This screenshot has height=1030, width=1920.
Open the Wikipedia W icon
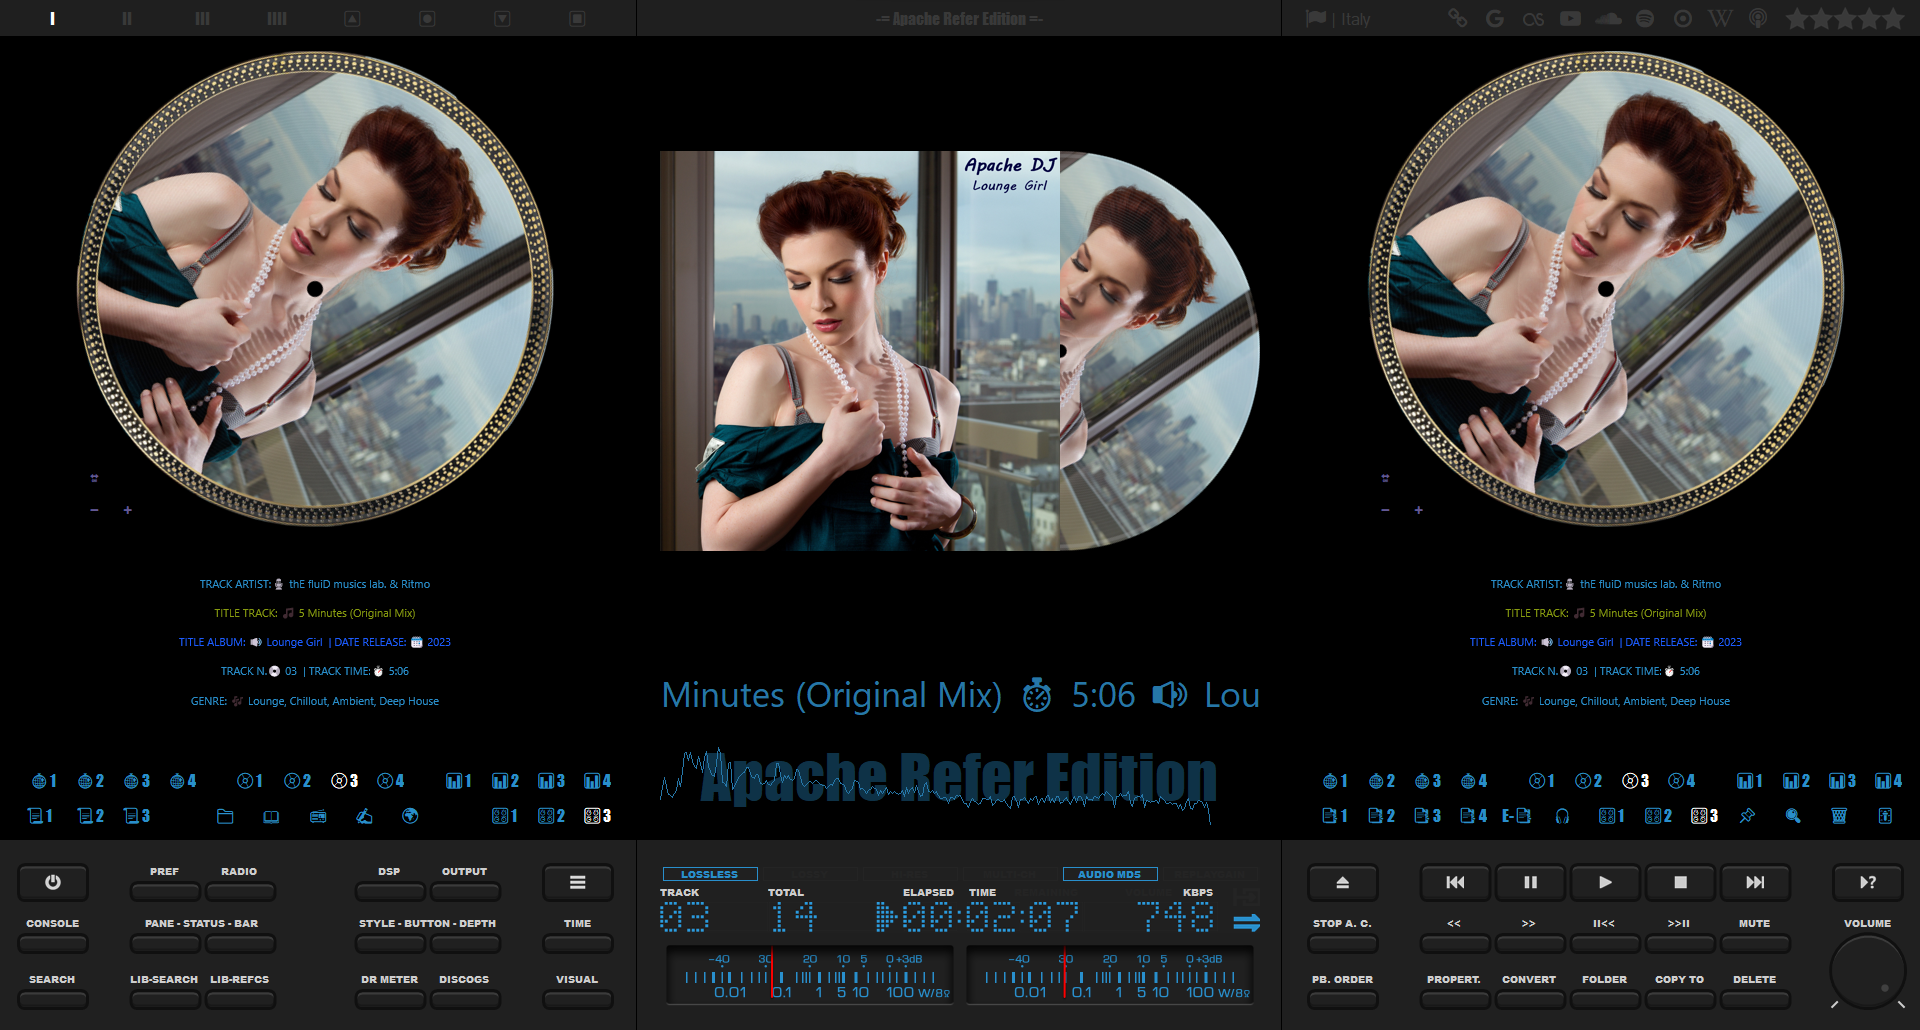tap(1720, 18)
